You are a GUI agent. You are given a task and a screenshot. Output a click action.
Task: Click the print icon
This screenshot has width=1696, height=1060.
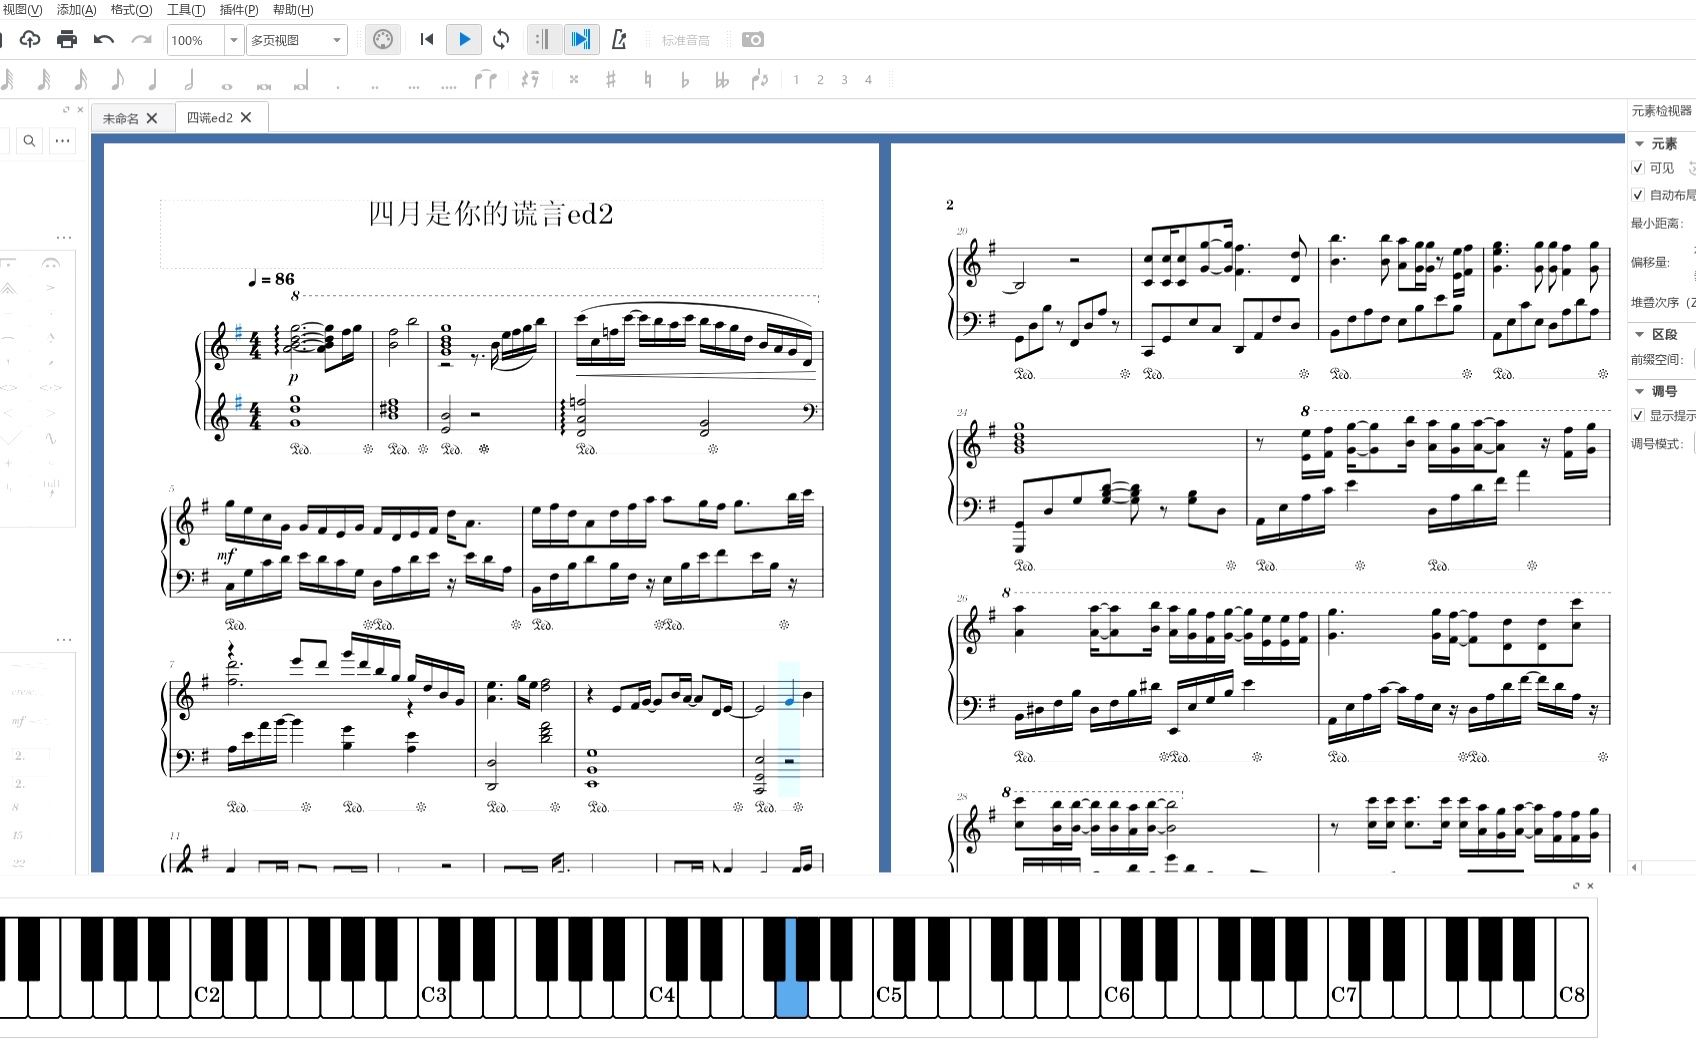[x=67, y=39]
